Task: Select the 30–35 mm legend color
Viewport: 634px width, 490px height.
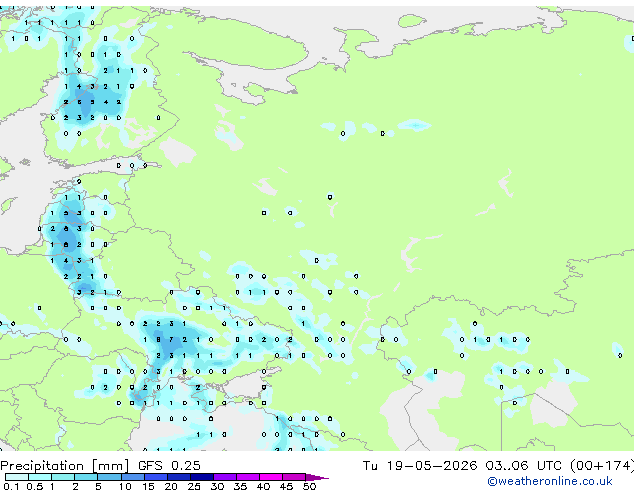Action: point(225,477)
